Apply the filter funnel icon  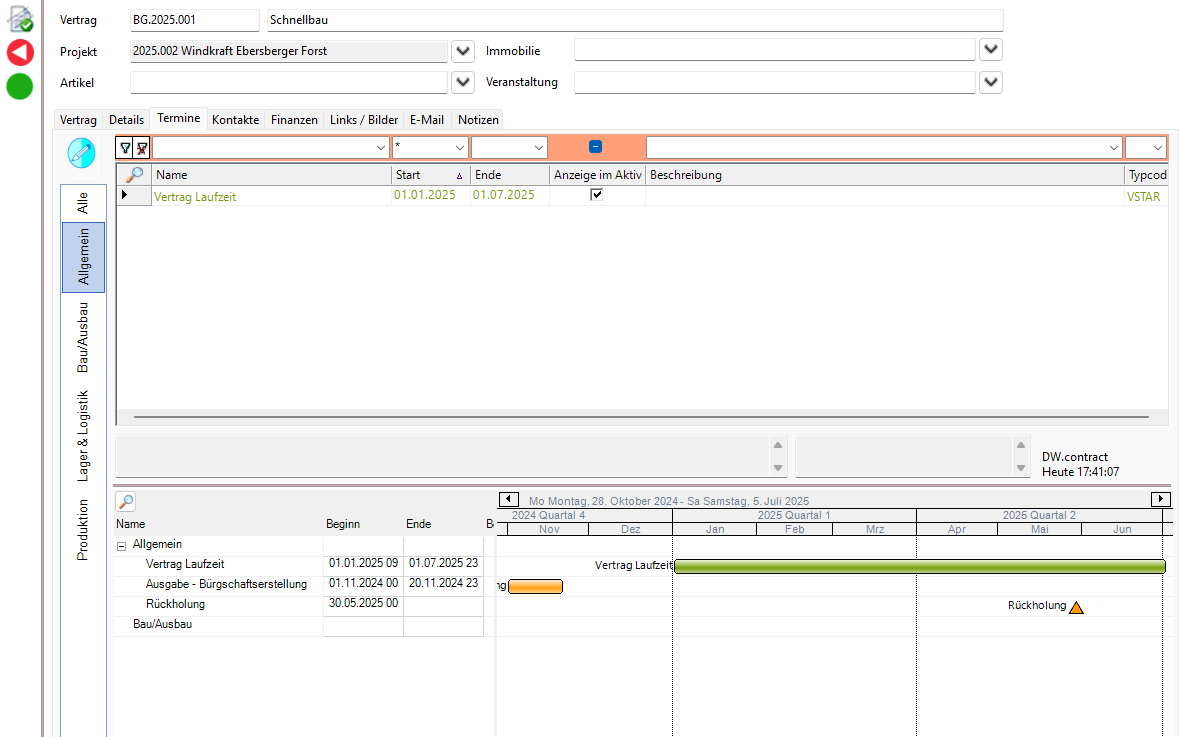pos(126,148)
